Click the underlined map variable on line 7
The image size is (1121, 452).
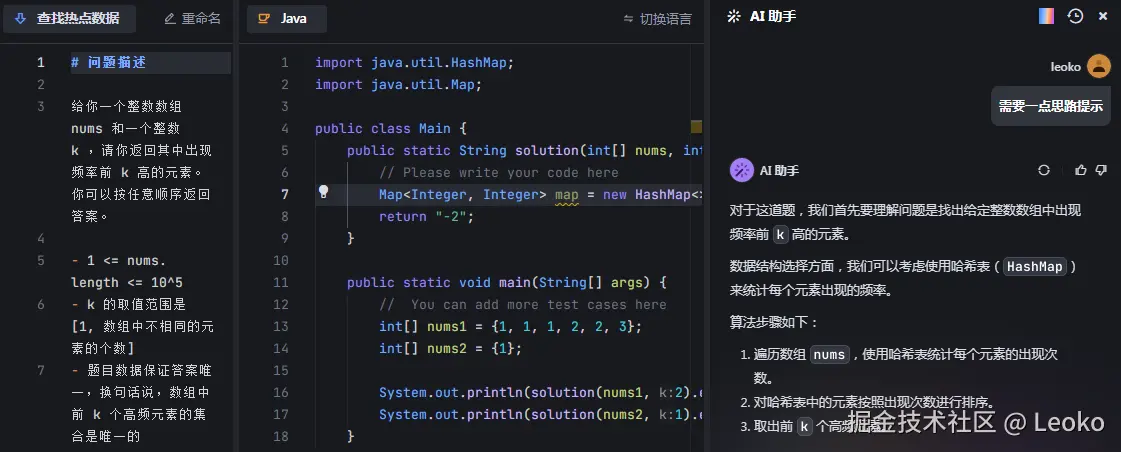[x=567, y=195]
